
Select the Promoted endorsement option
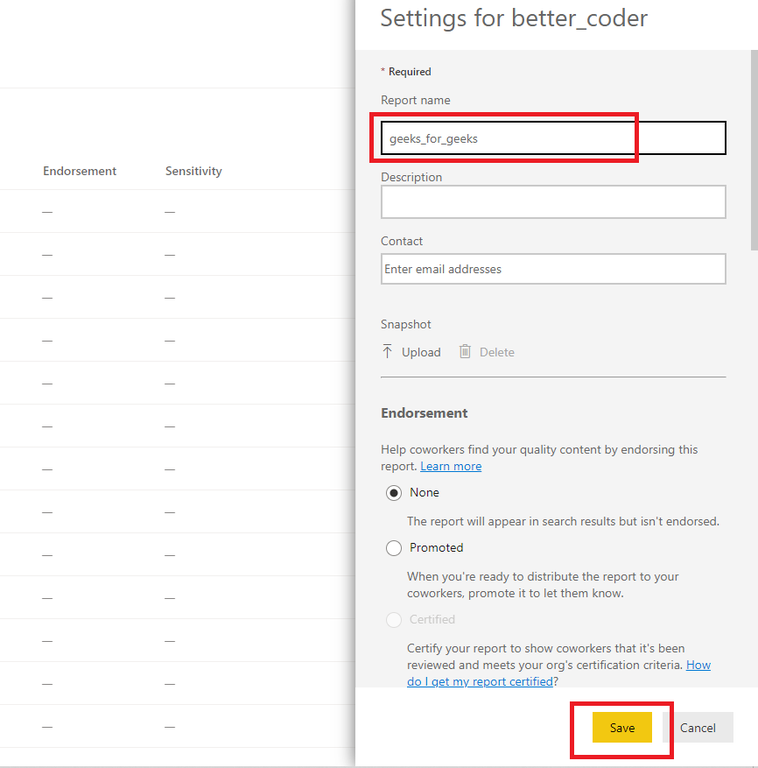[394, 548]
